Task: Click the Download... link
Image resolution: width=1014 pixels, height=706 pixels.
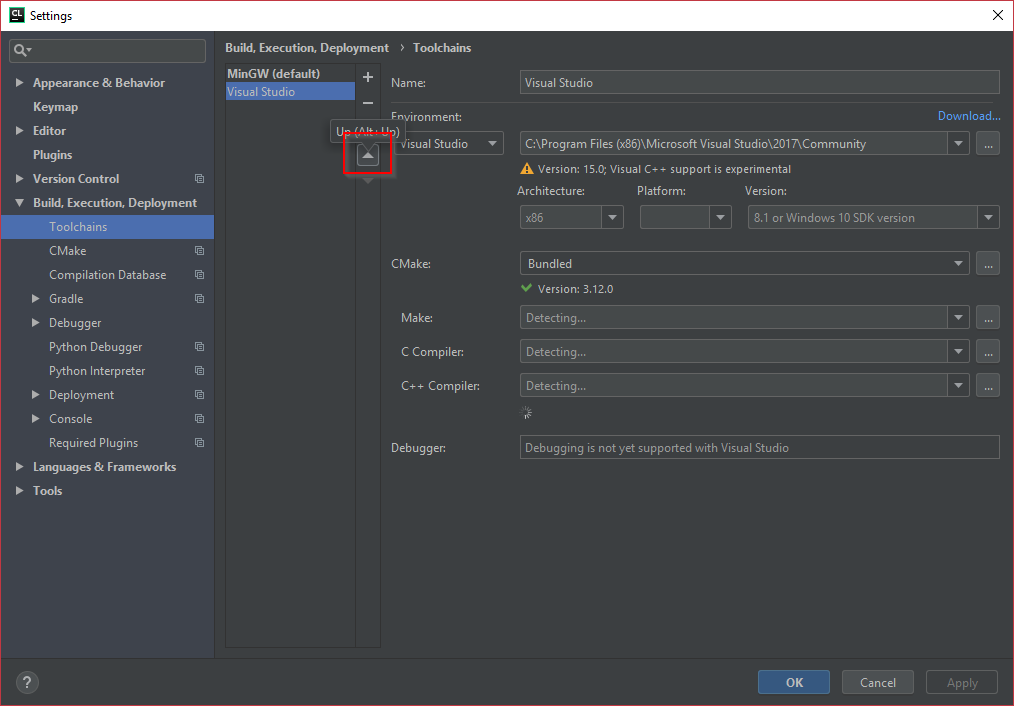Action: 969,116
